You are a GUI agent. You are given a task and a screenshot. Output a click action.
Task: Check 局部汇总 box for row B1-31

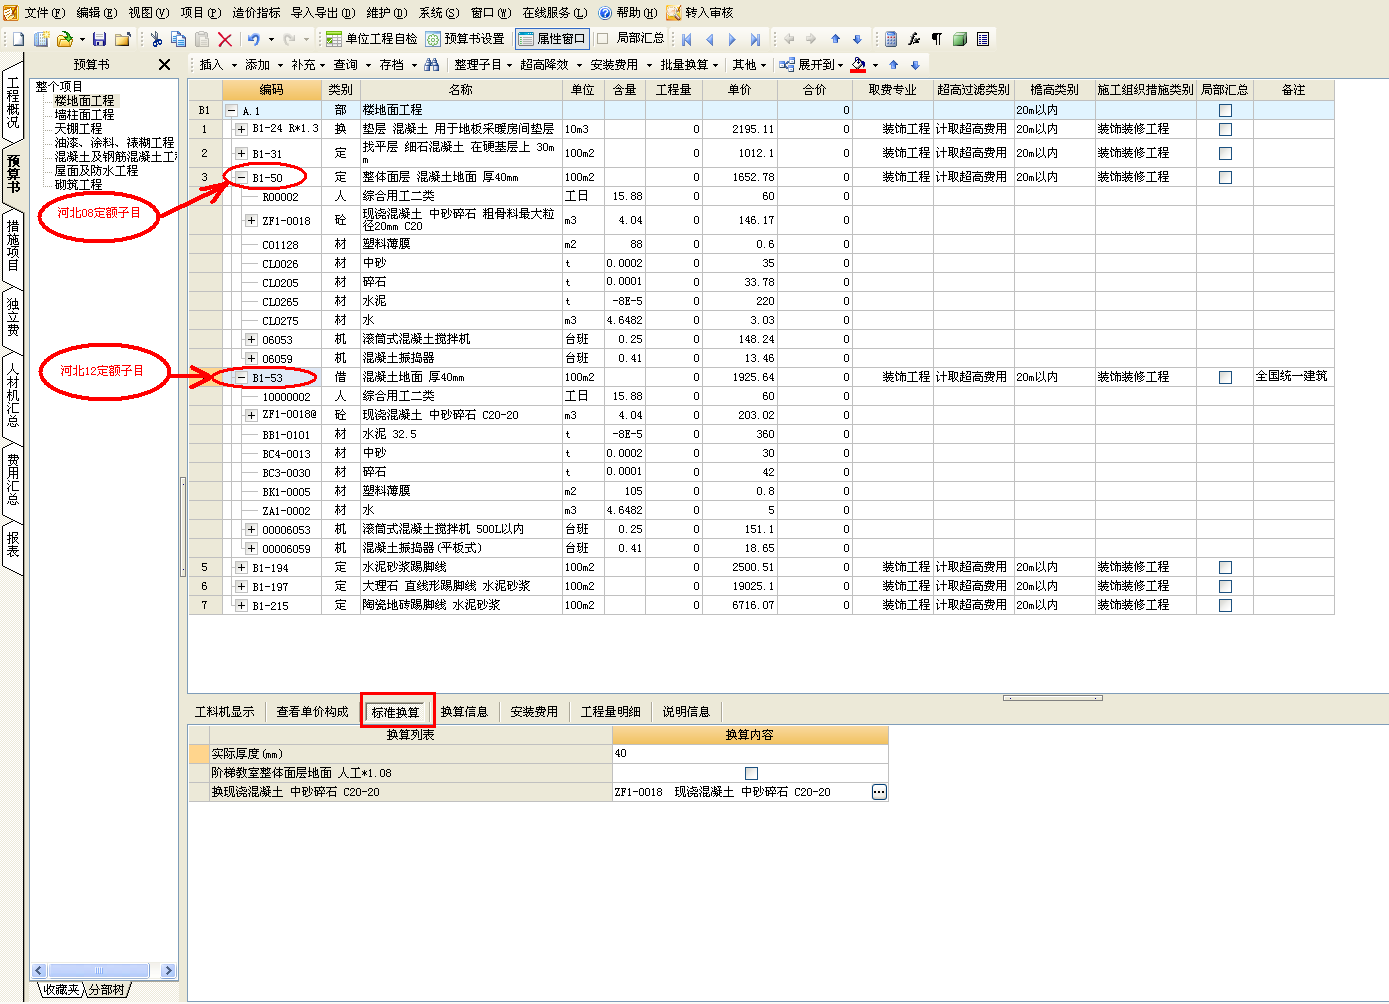(x=1225, y=153)
